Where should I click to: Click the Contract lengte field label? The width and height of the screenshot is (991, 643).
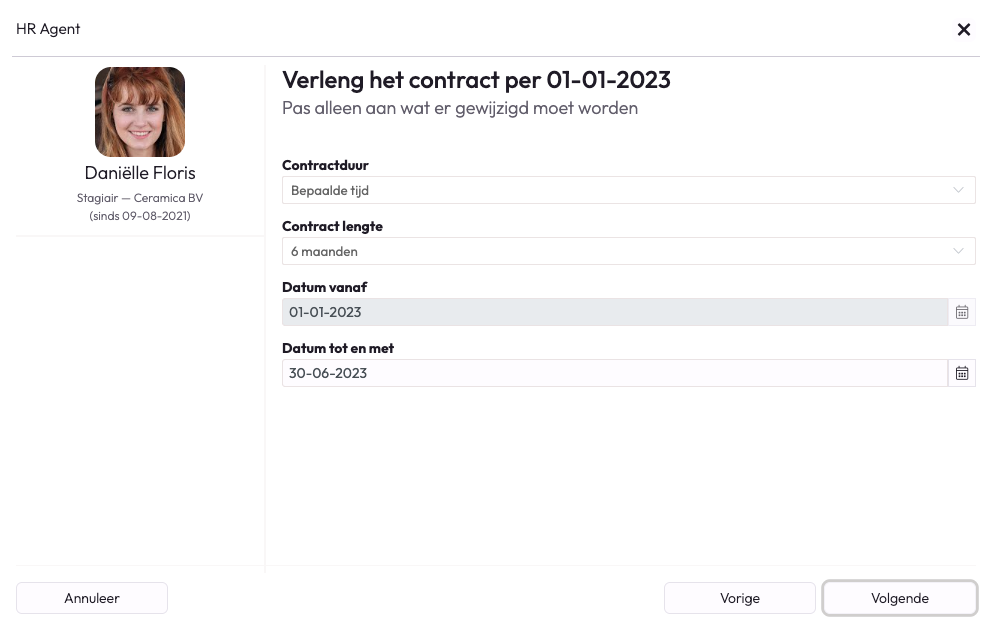(332, 226)
